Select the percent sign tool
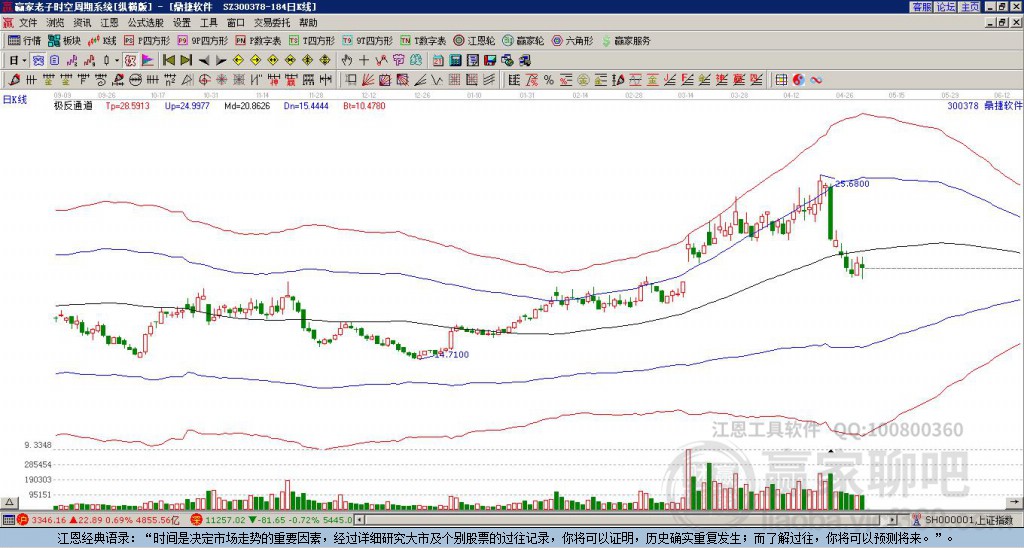 tap(549, 80)
